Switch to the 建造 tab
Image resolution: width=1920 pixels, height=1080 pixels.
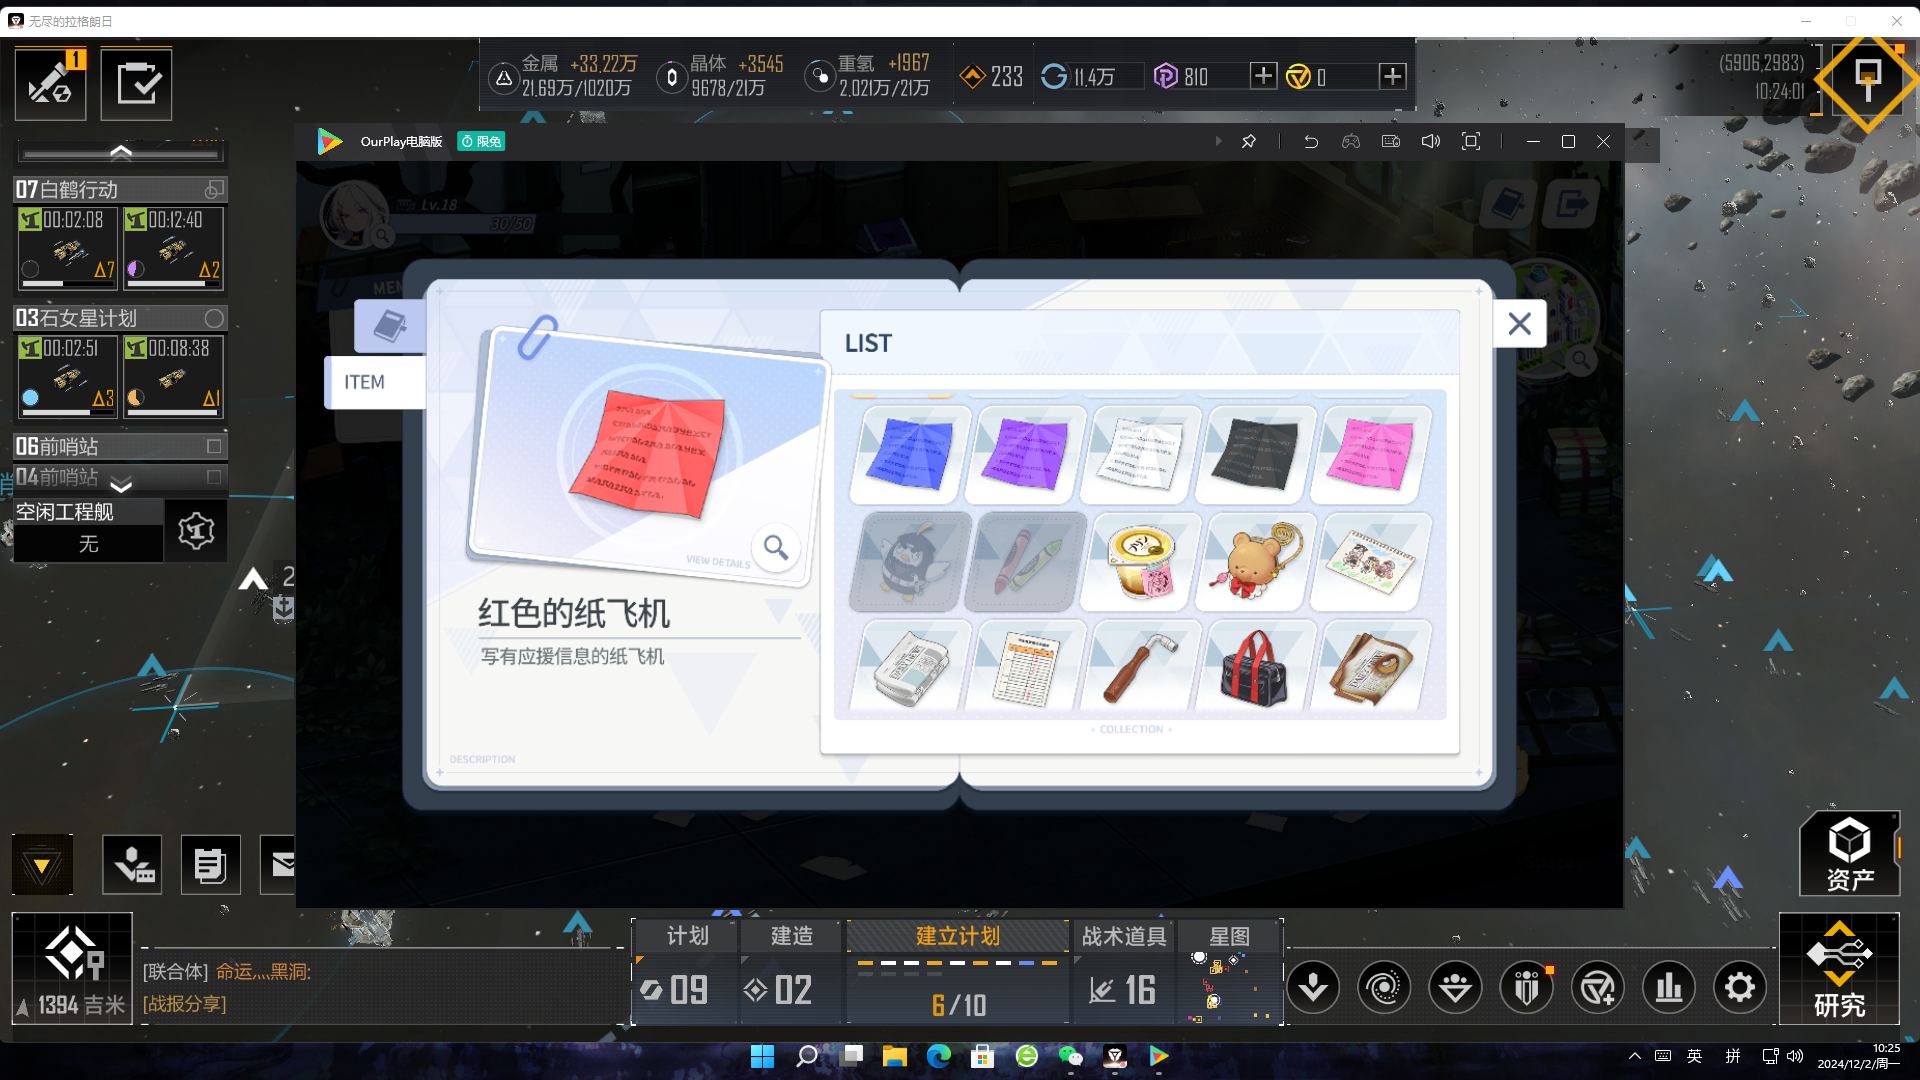(791, 936)
